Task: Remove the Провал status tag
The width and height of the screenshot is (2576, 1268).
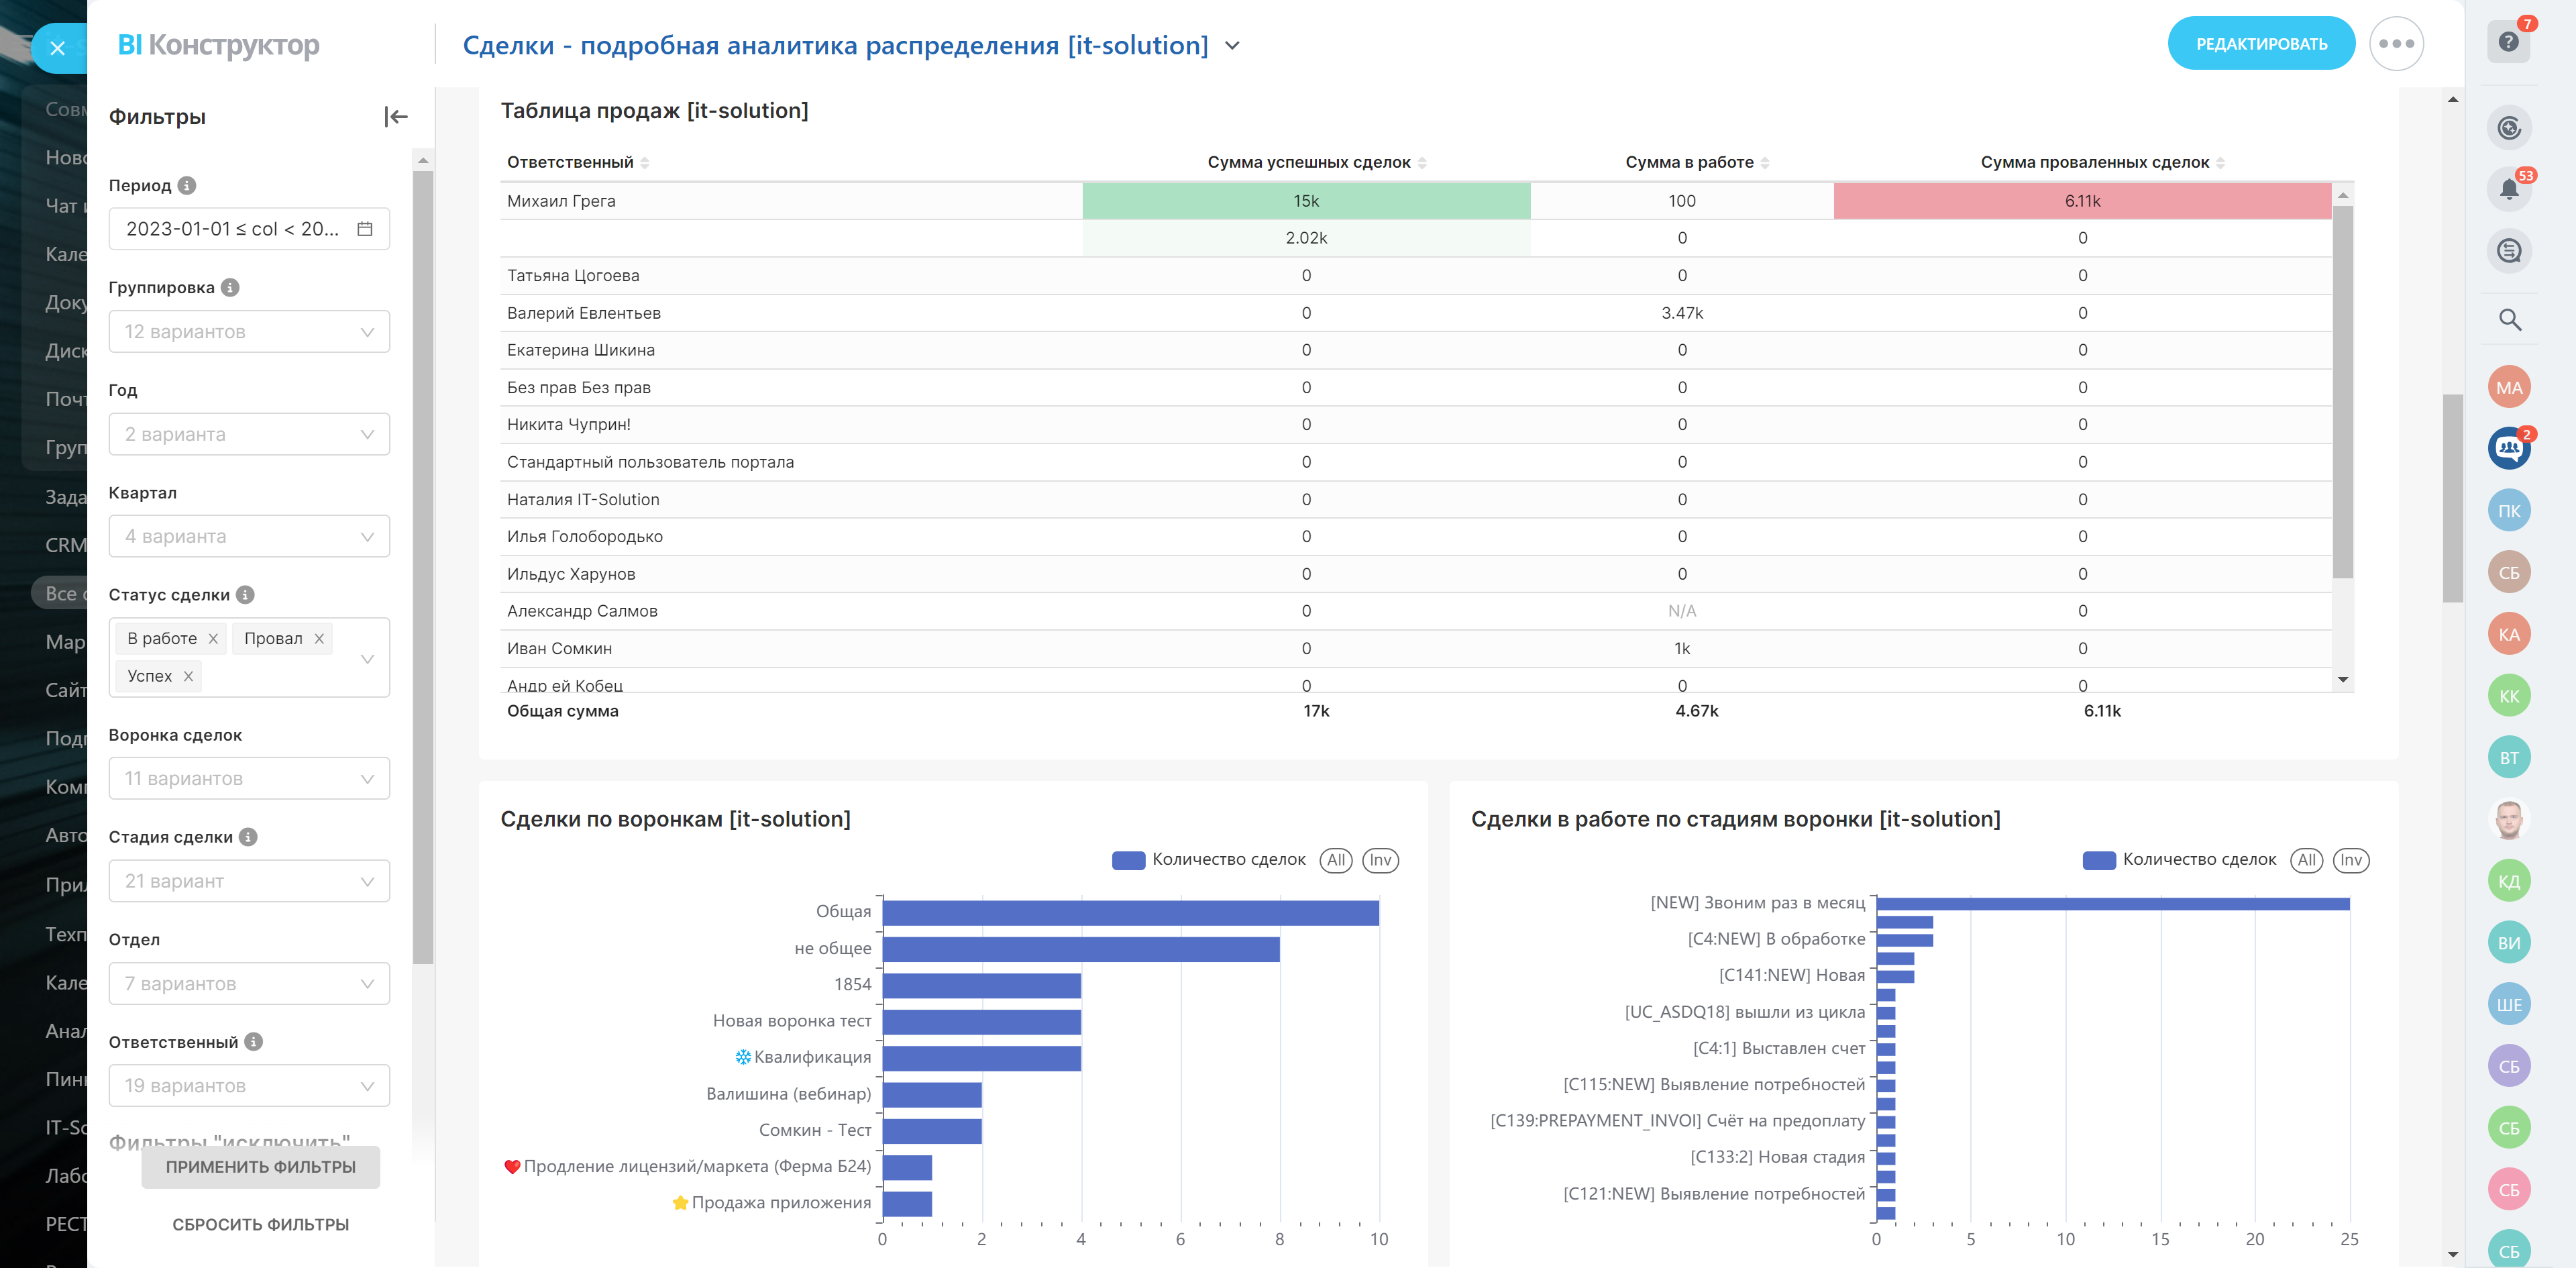Action: (319, 639)
